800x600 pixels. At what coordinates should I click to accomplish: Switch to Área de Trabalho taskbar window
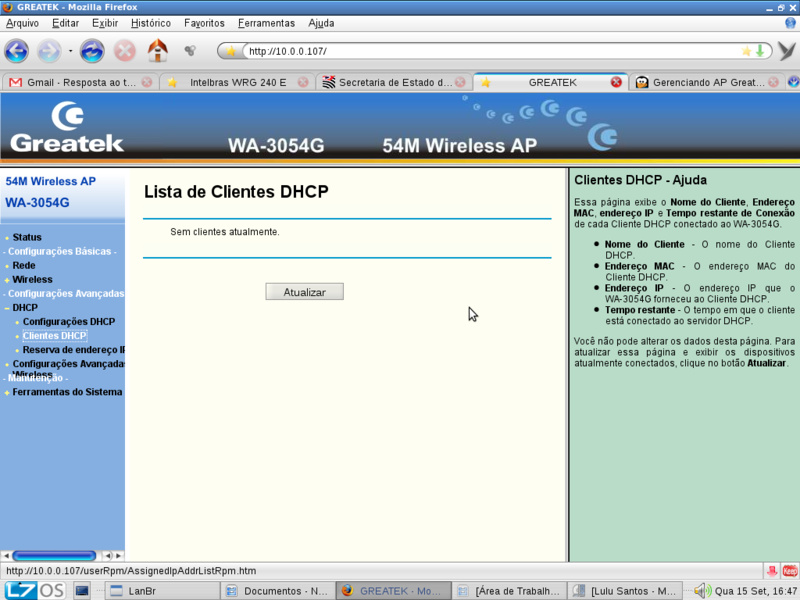pyautogui.click(x=509, y=591)
